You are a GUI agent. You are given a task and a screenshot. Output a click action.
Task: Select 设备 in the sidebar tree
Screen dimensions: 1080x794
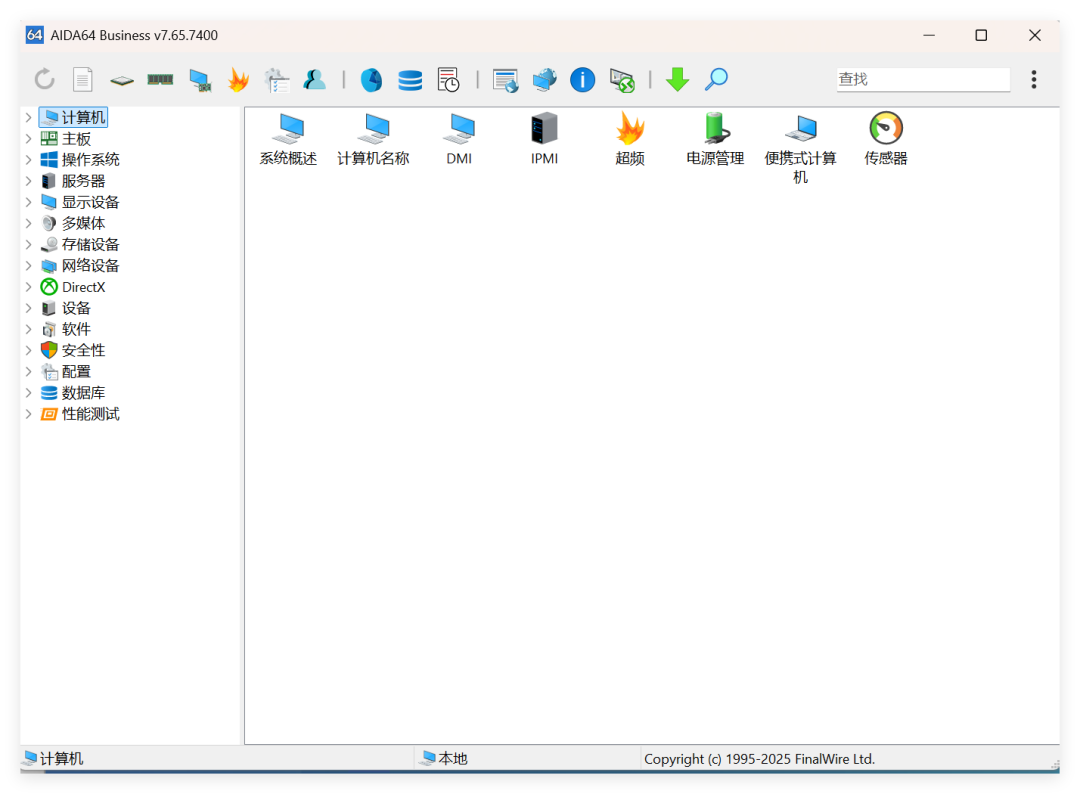coord(76,308)
